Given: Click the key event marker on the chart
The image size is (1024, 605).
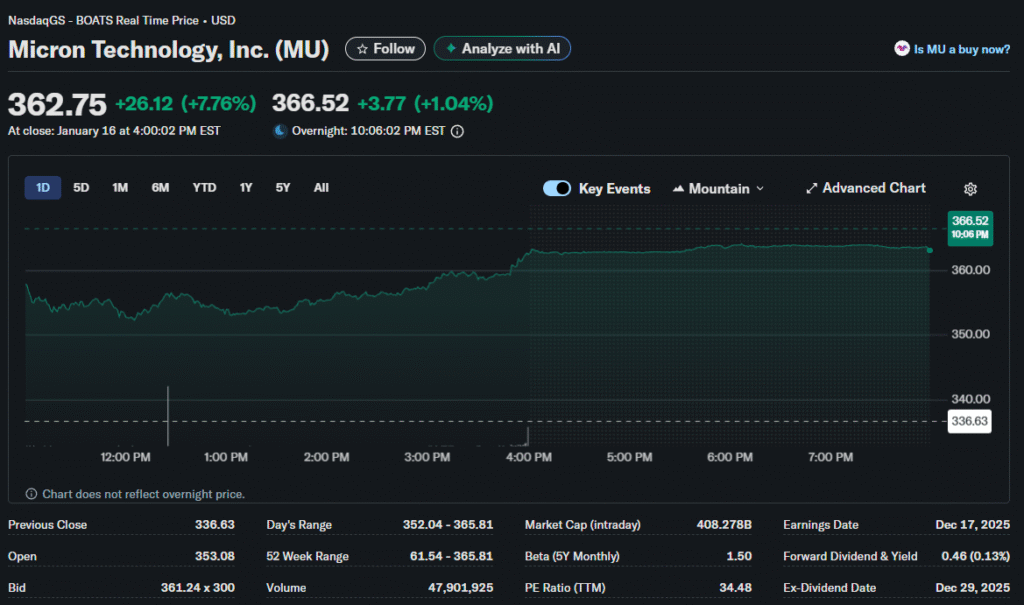Looking at the screenshot, I should click(168, 415).
